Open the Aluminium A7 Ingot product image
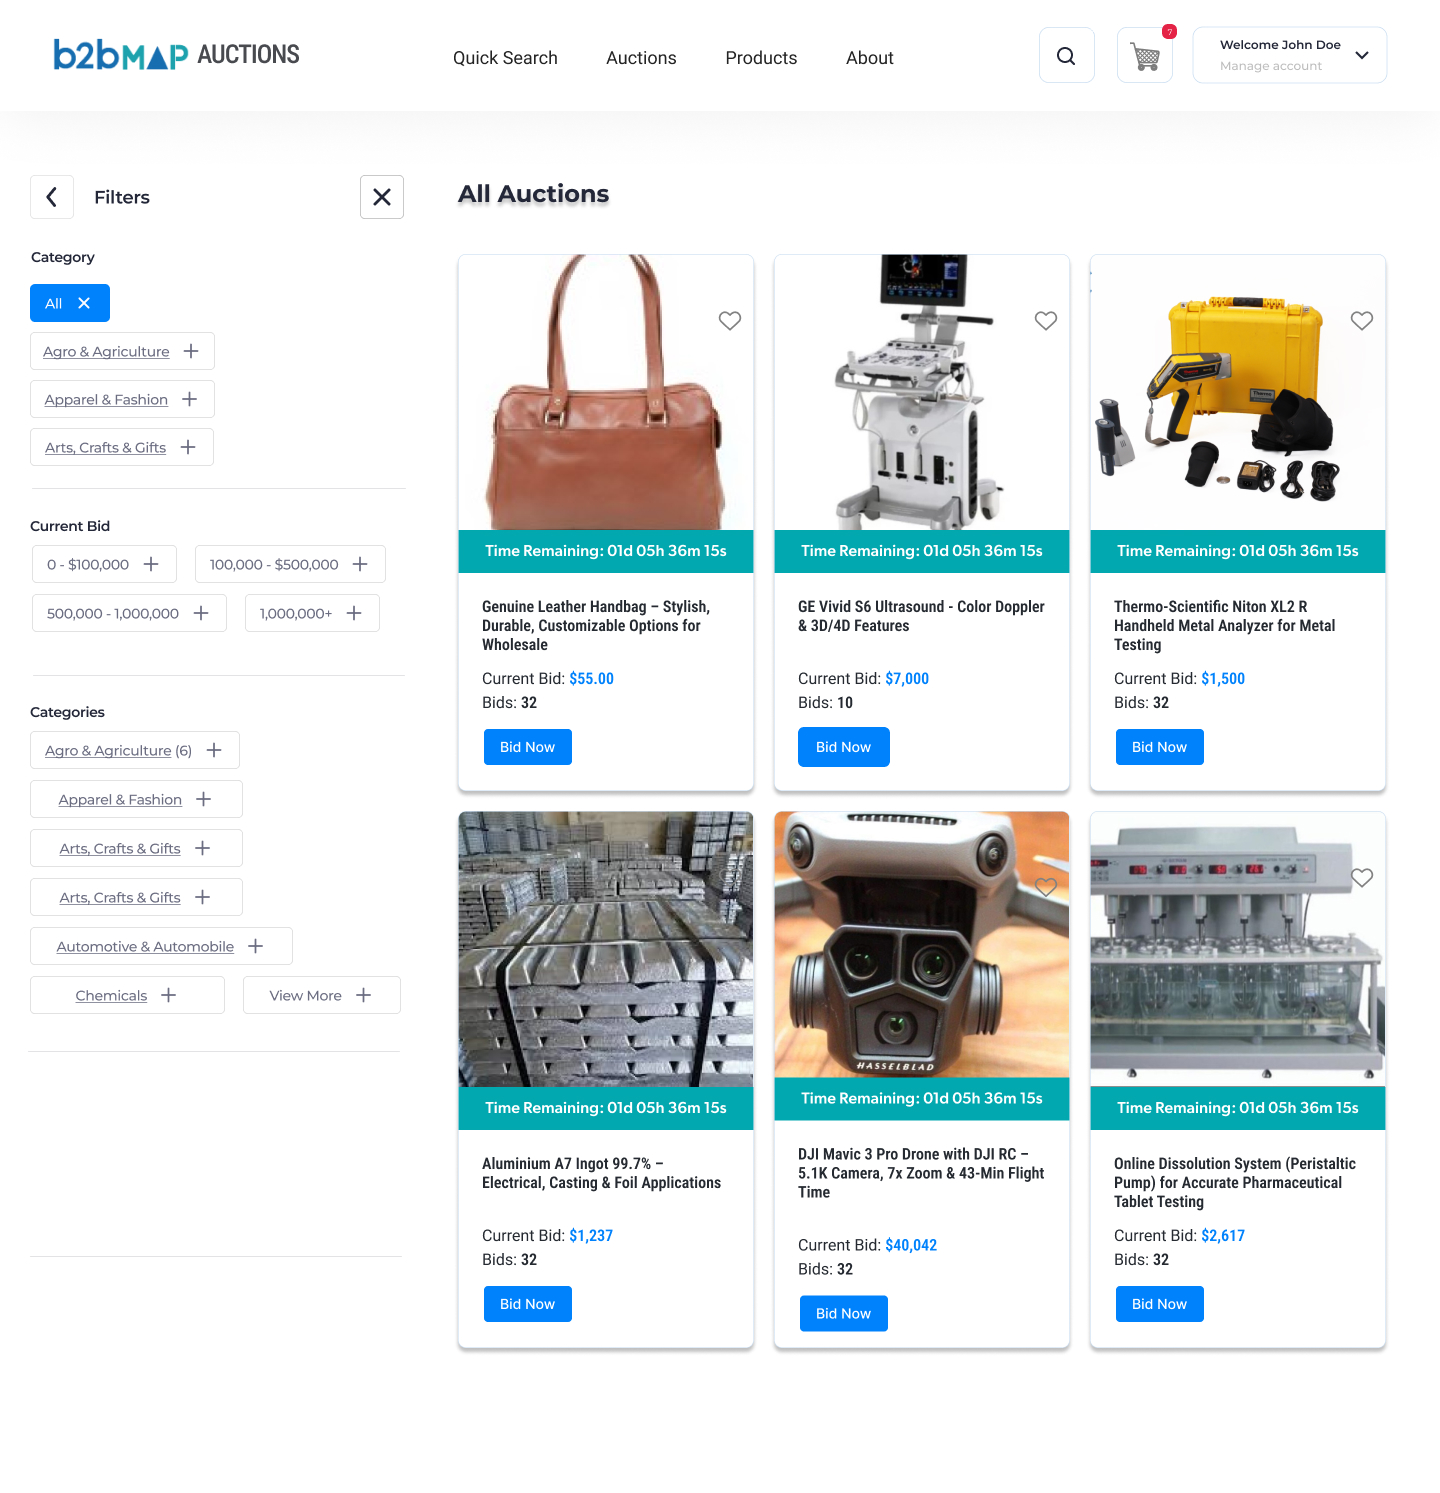This screenshot has height=1493, width=1440. tap(606, 949)
